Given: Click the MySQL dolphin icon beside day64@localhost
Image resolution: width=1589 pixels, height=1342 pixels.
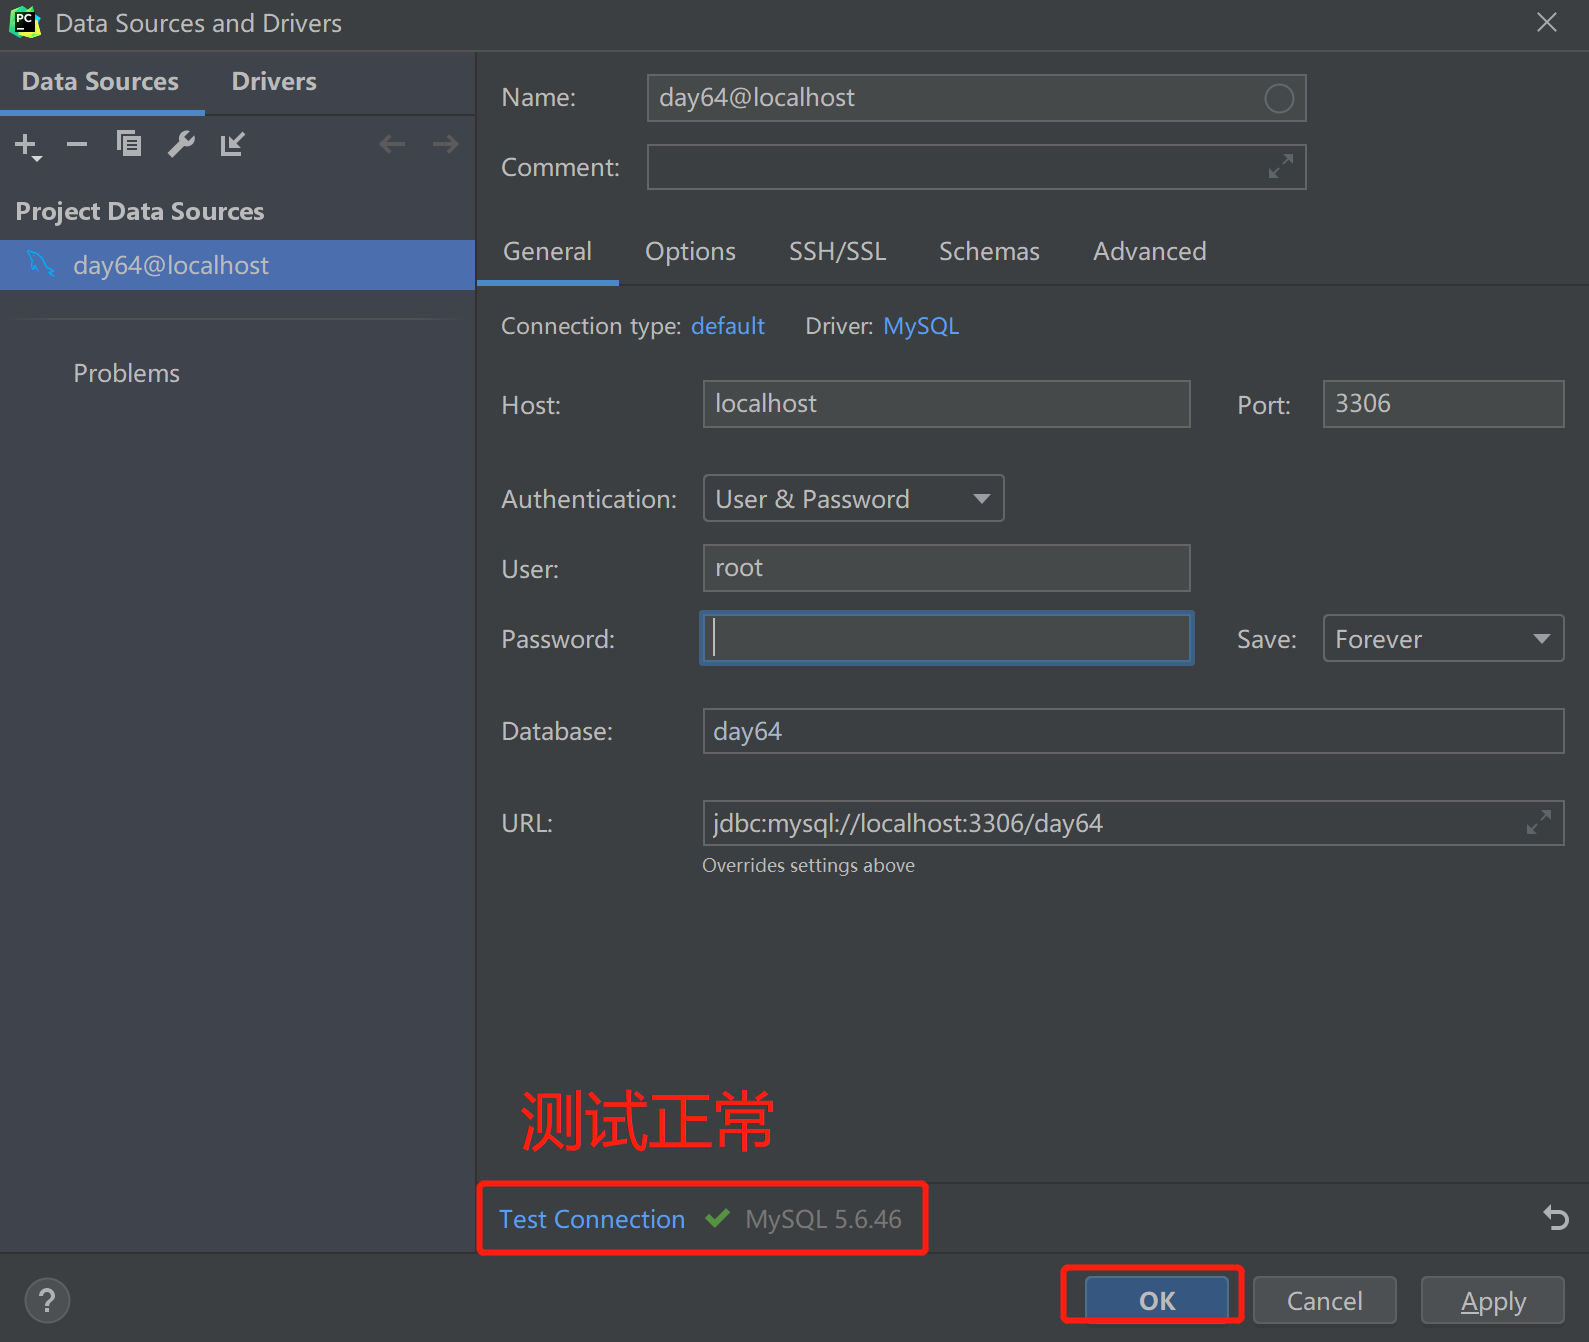Looking at the screenshot, I should (41, 264).
